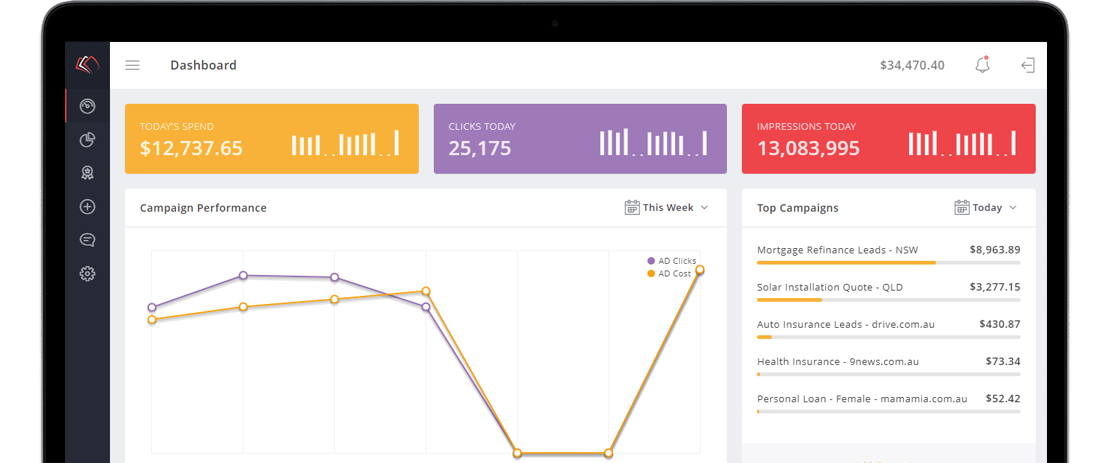Image resolution: width=1110 pixels, height=463 pixels.
Task: Click the Today's Spend orange card
Action: tap(271, 139)
